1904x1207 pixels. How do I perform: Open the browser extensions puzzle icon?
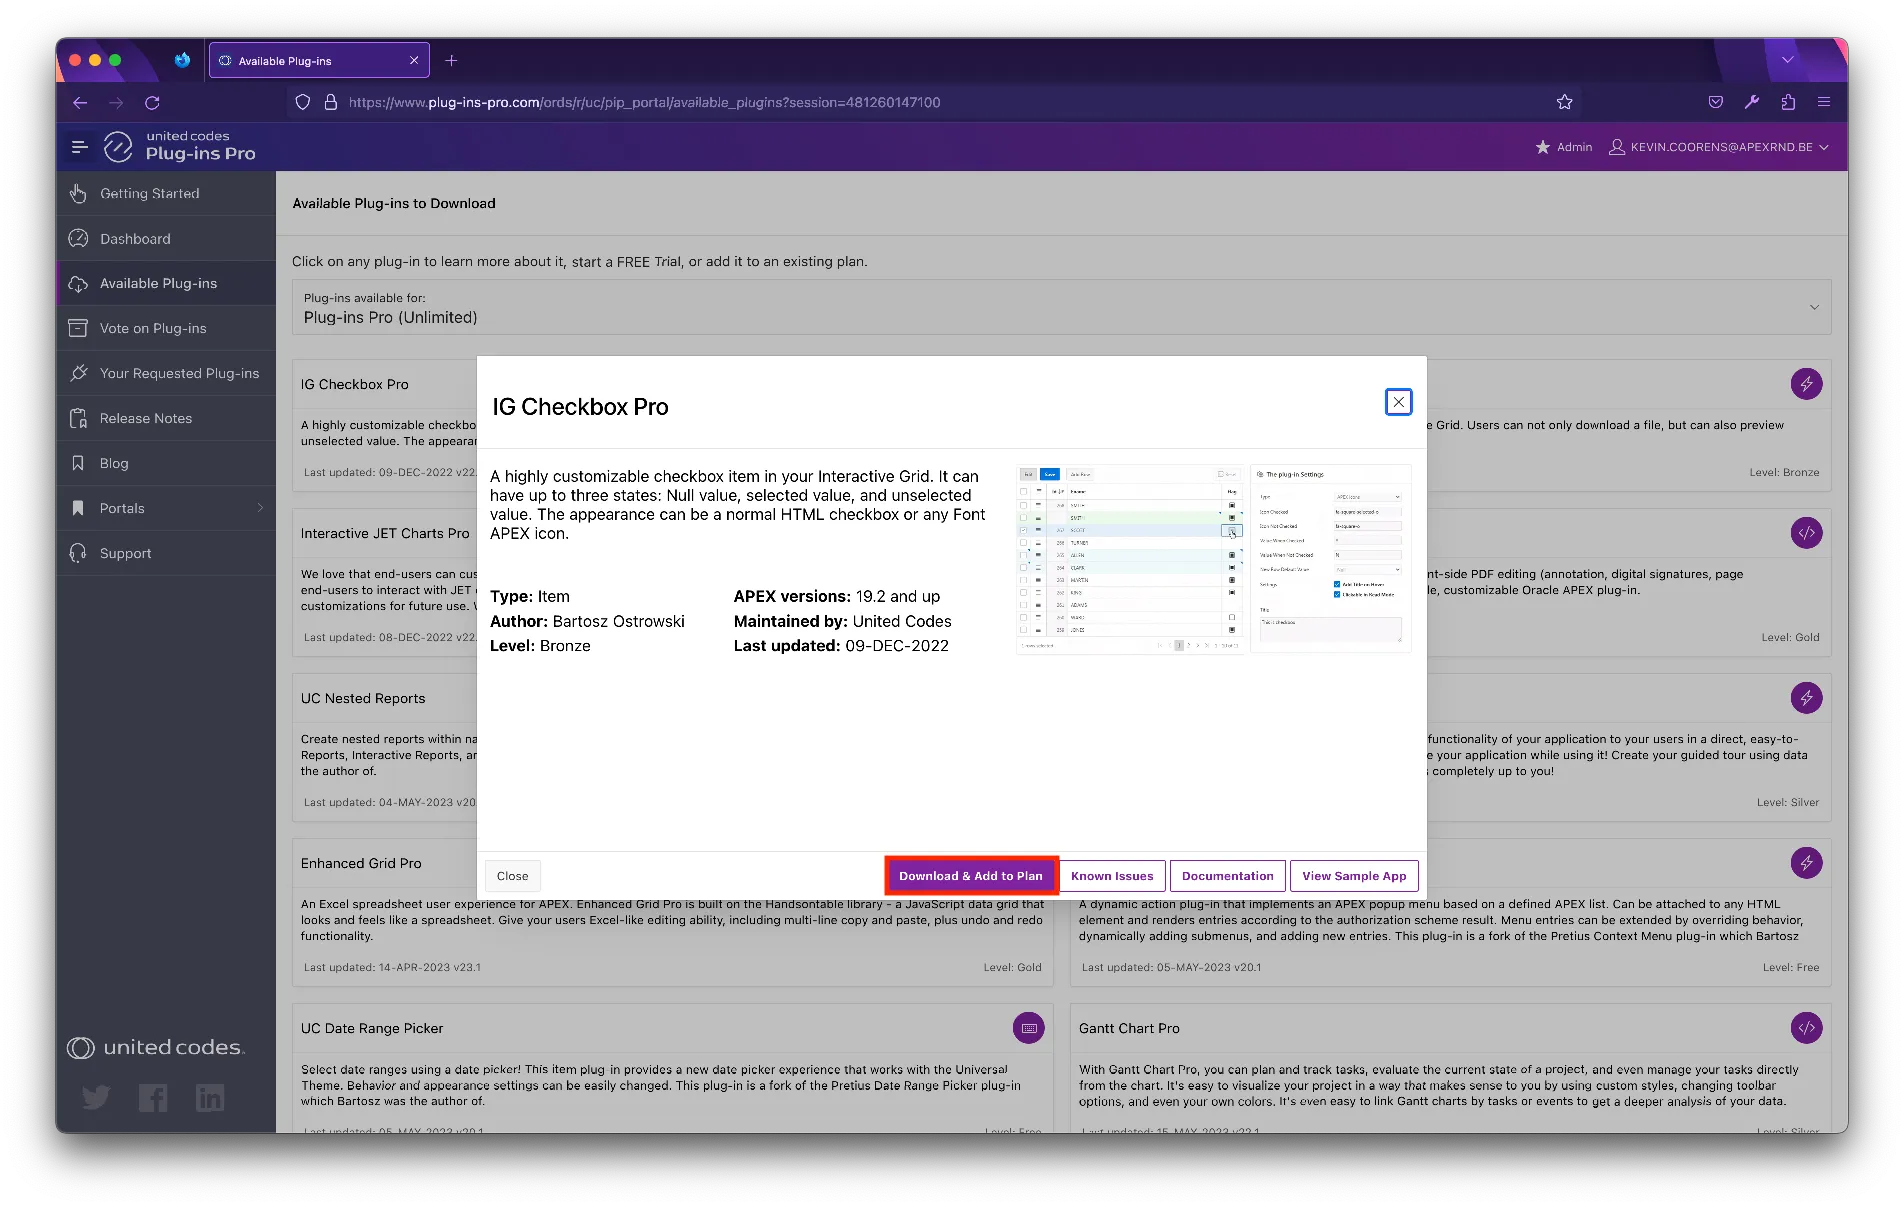coord(1788,102)
